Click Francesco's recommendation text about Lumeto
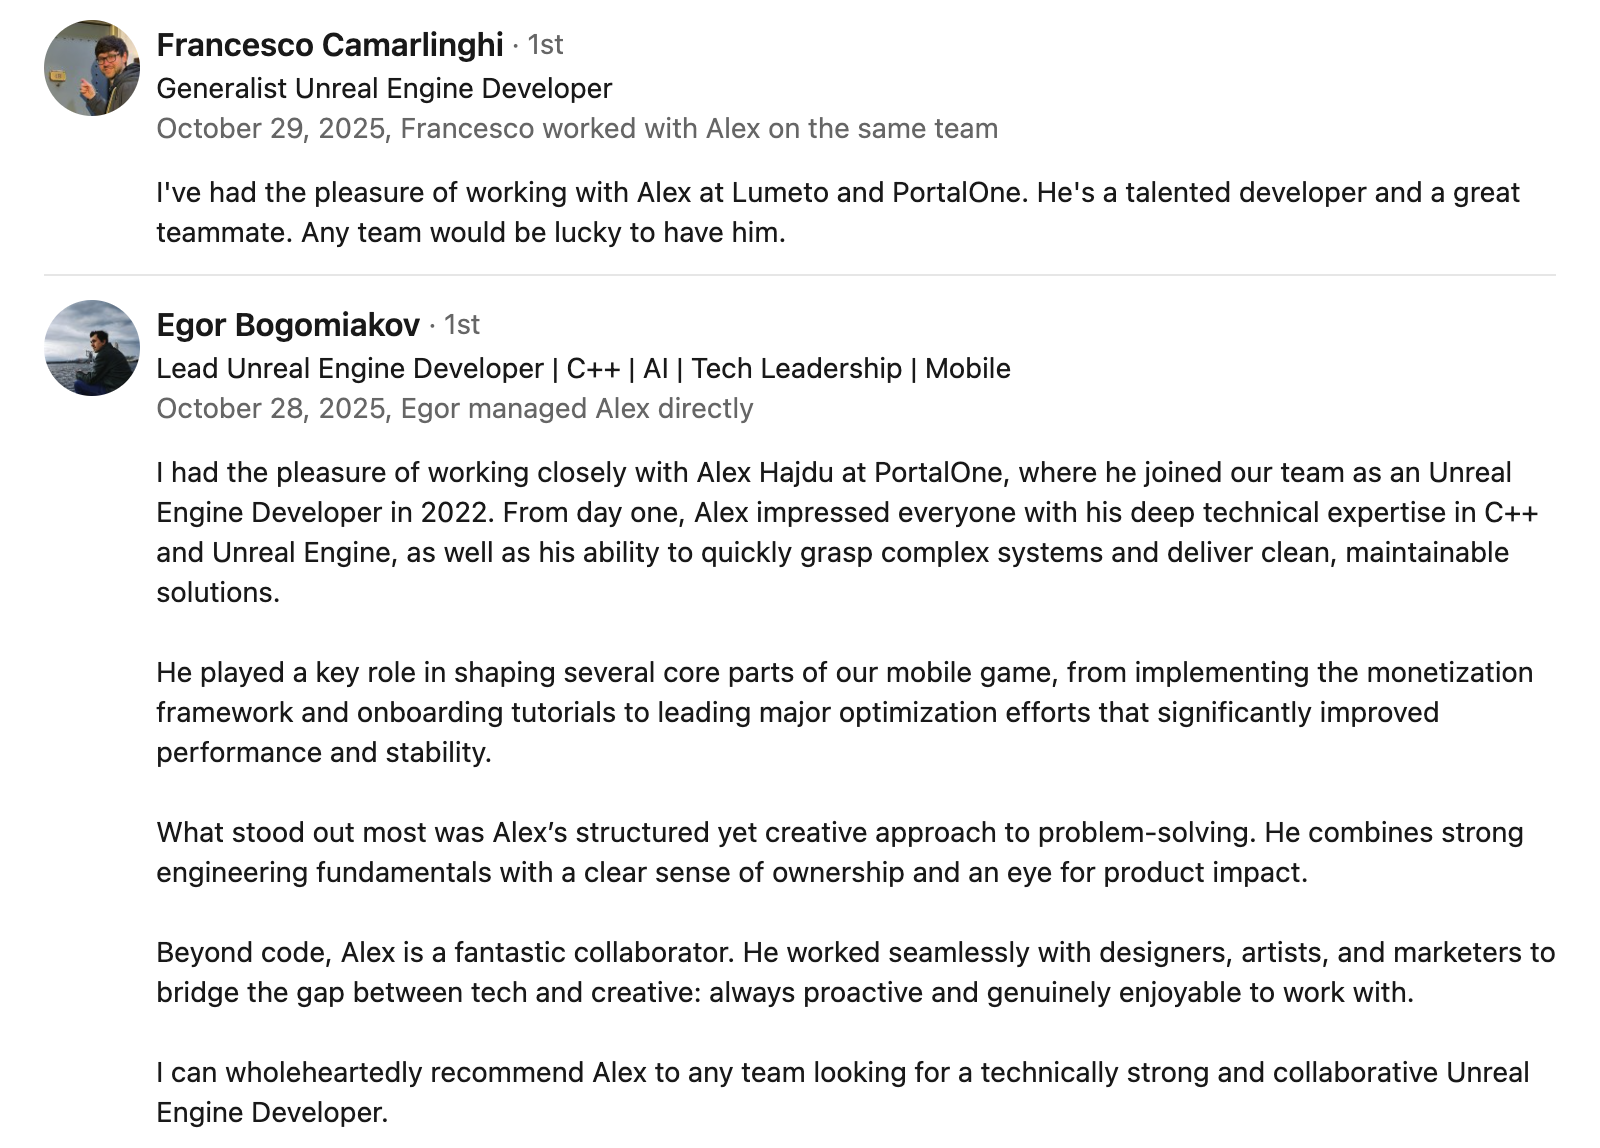Image resolution: width=1600 pixels, height=1148 pixels. [x=837, y=212]
